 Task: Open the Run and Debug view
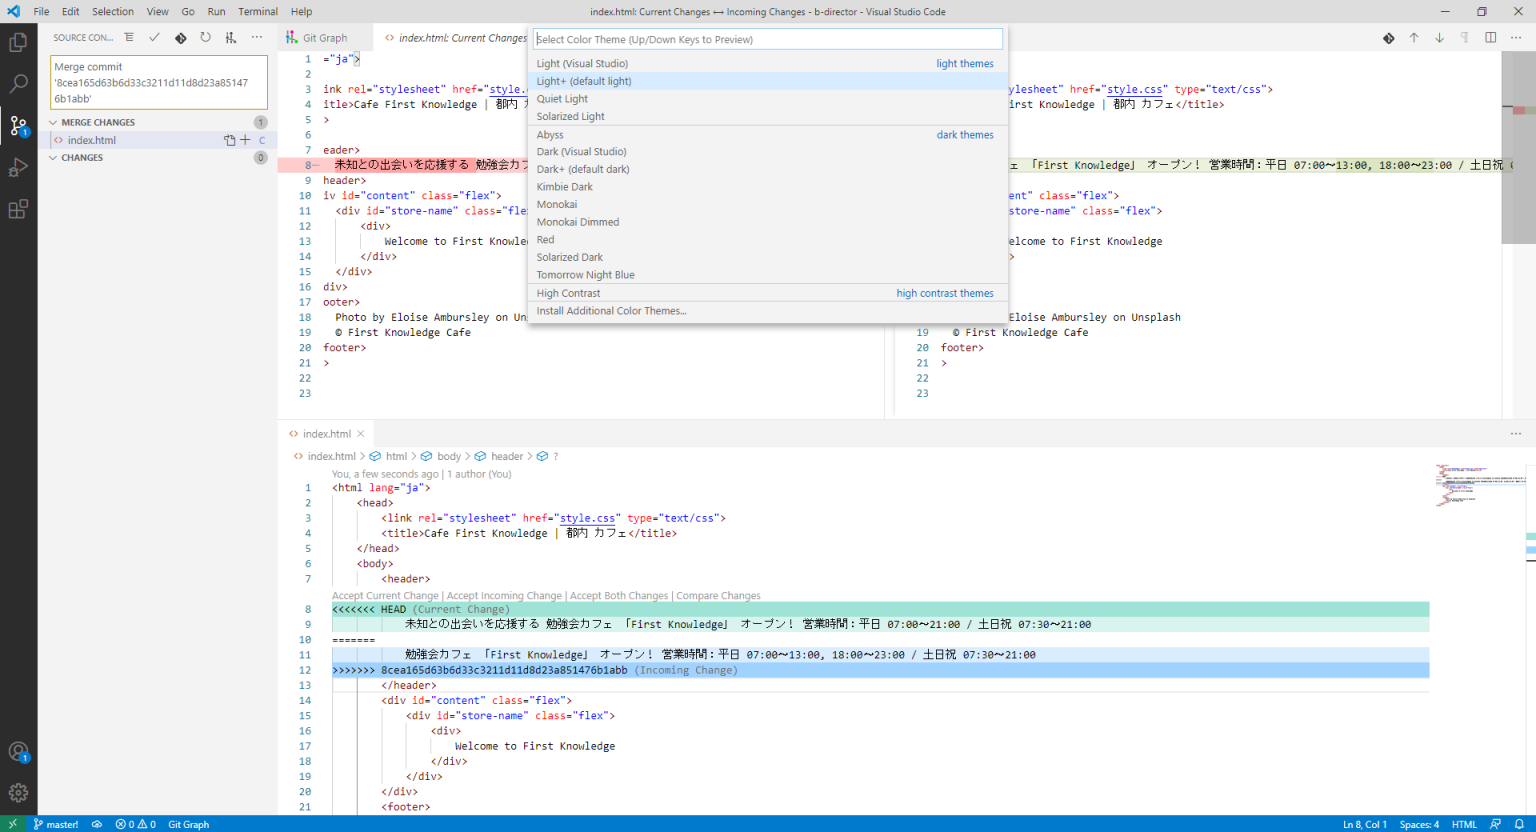click(x=18, y=167)
